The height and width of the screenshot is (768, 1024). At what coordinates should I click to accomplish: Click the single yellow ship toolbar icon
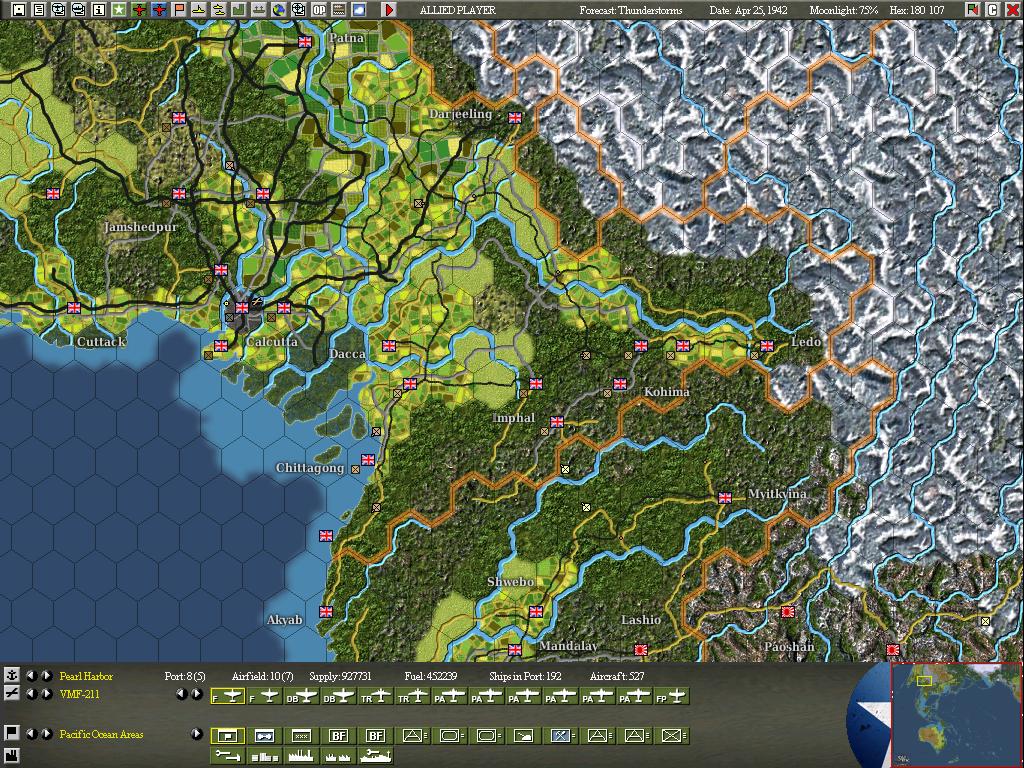pos(199,10)
